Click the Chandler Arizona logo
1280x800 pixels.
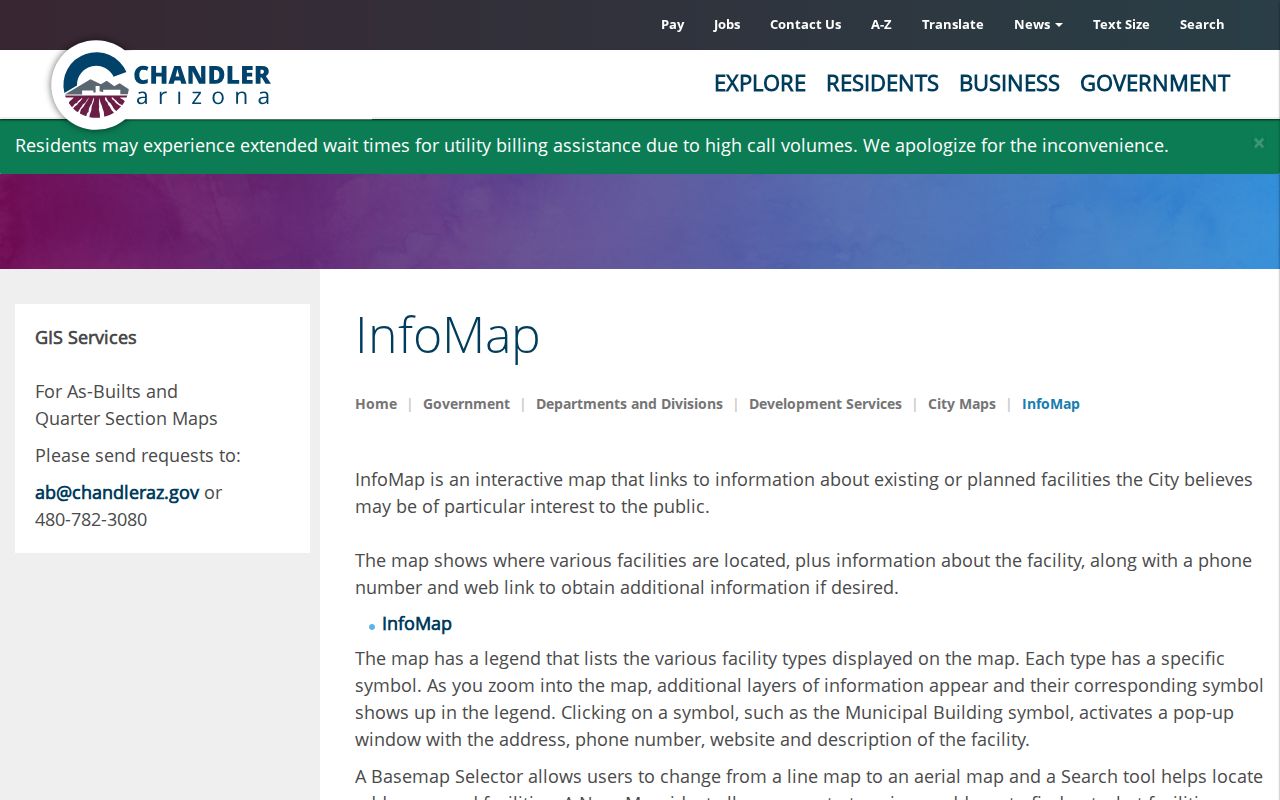click(162, 85)
